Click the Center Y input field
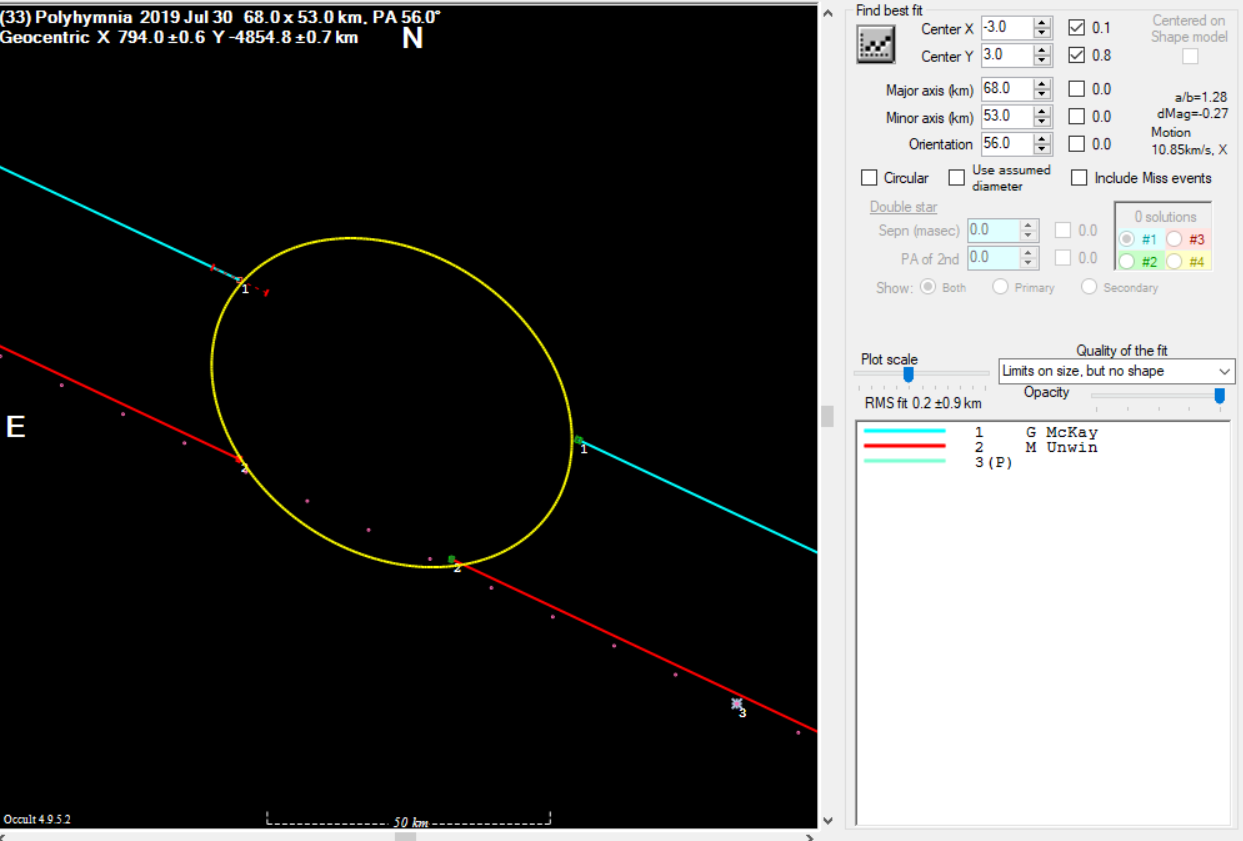 tap(1007, 55)
